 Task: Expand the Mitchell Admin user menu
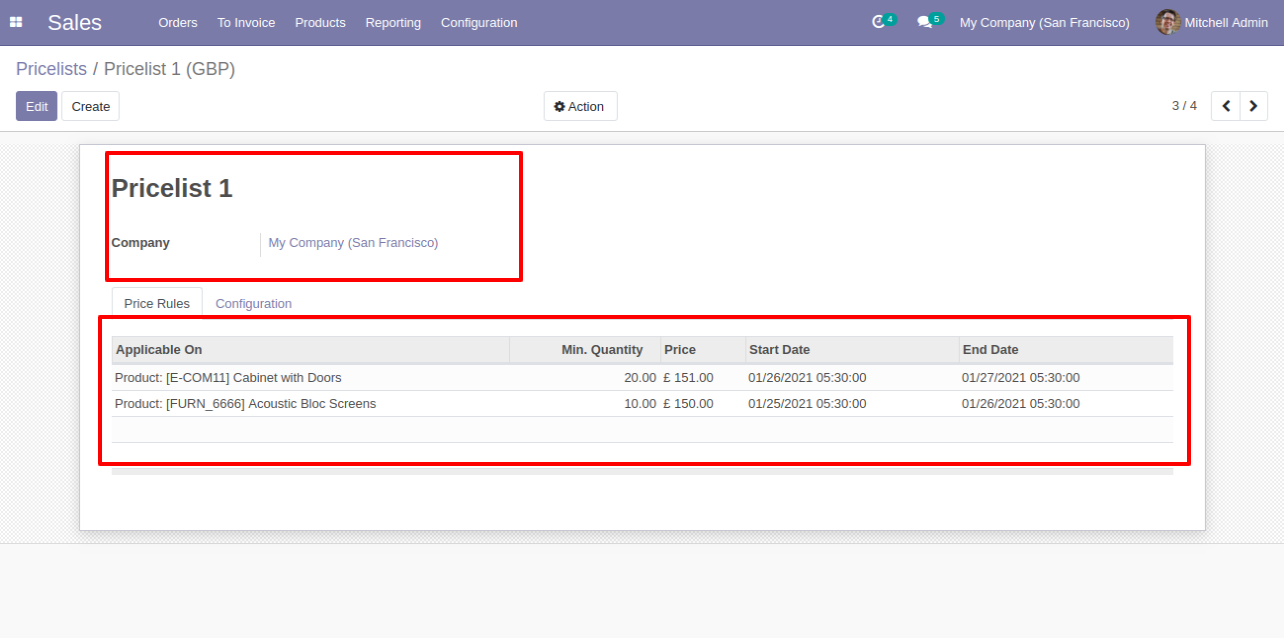click(x=1212, y=22)
